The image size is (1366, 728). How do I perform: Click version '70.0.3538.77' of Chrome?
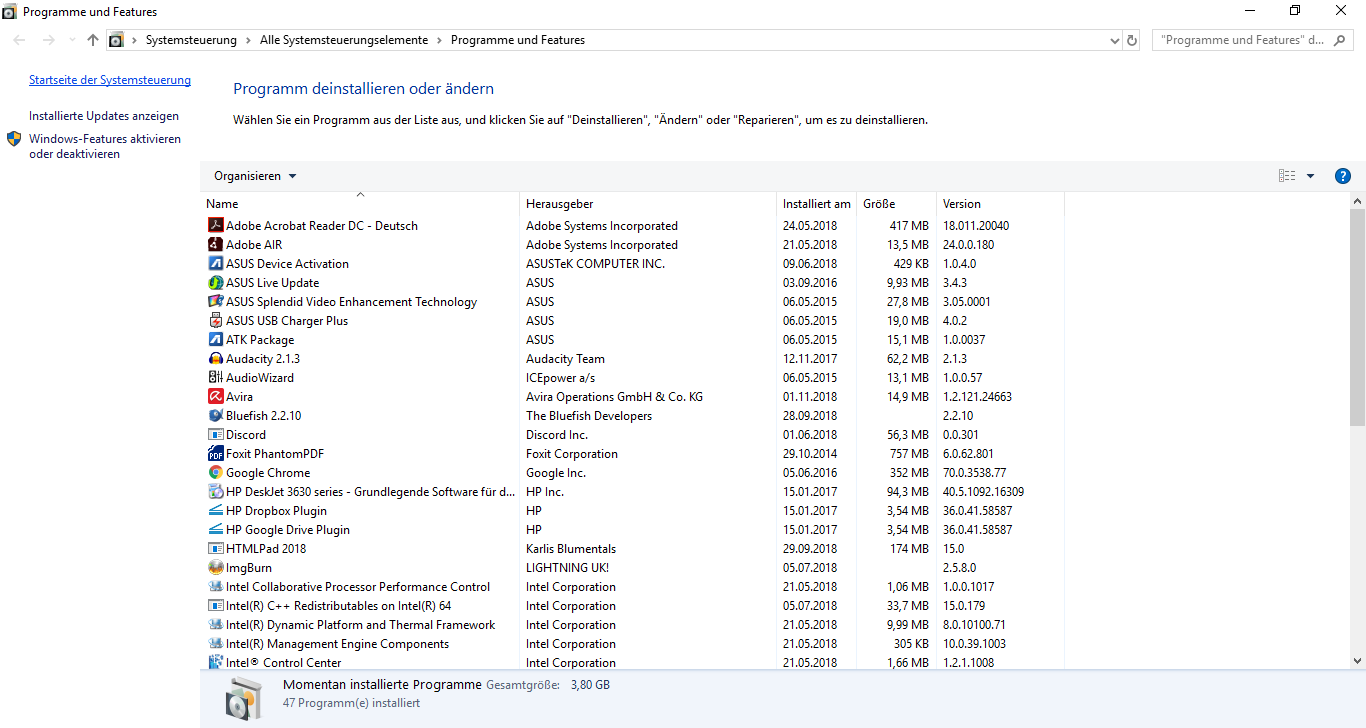coord(974,472)
